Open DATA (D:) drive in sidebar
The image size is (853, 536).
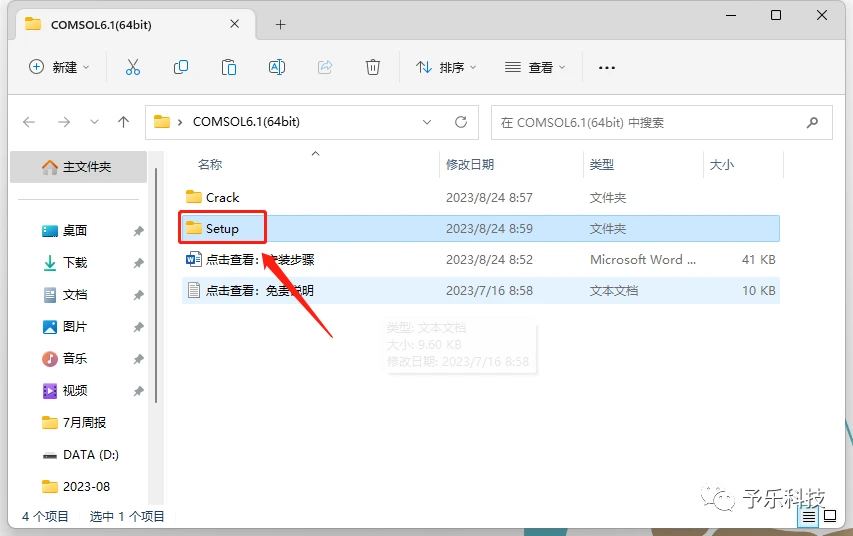[81, 455]
